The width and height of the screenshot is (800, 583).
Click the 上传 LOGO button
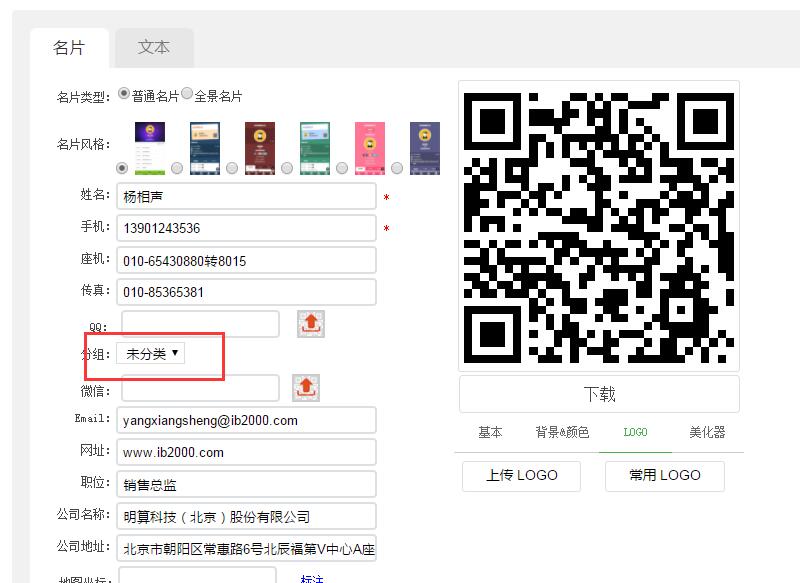tap(521, 475)
